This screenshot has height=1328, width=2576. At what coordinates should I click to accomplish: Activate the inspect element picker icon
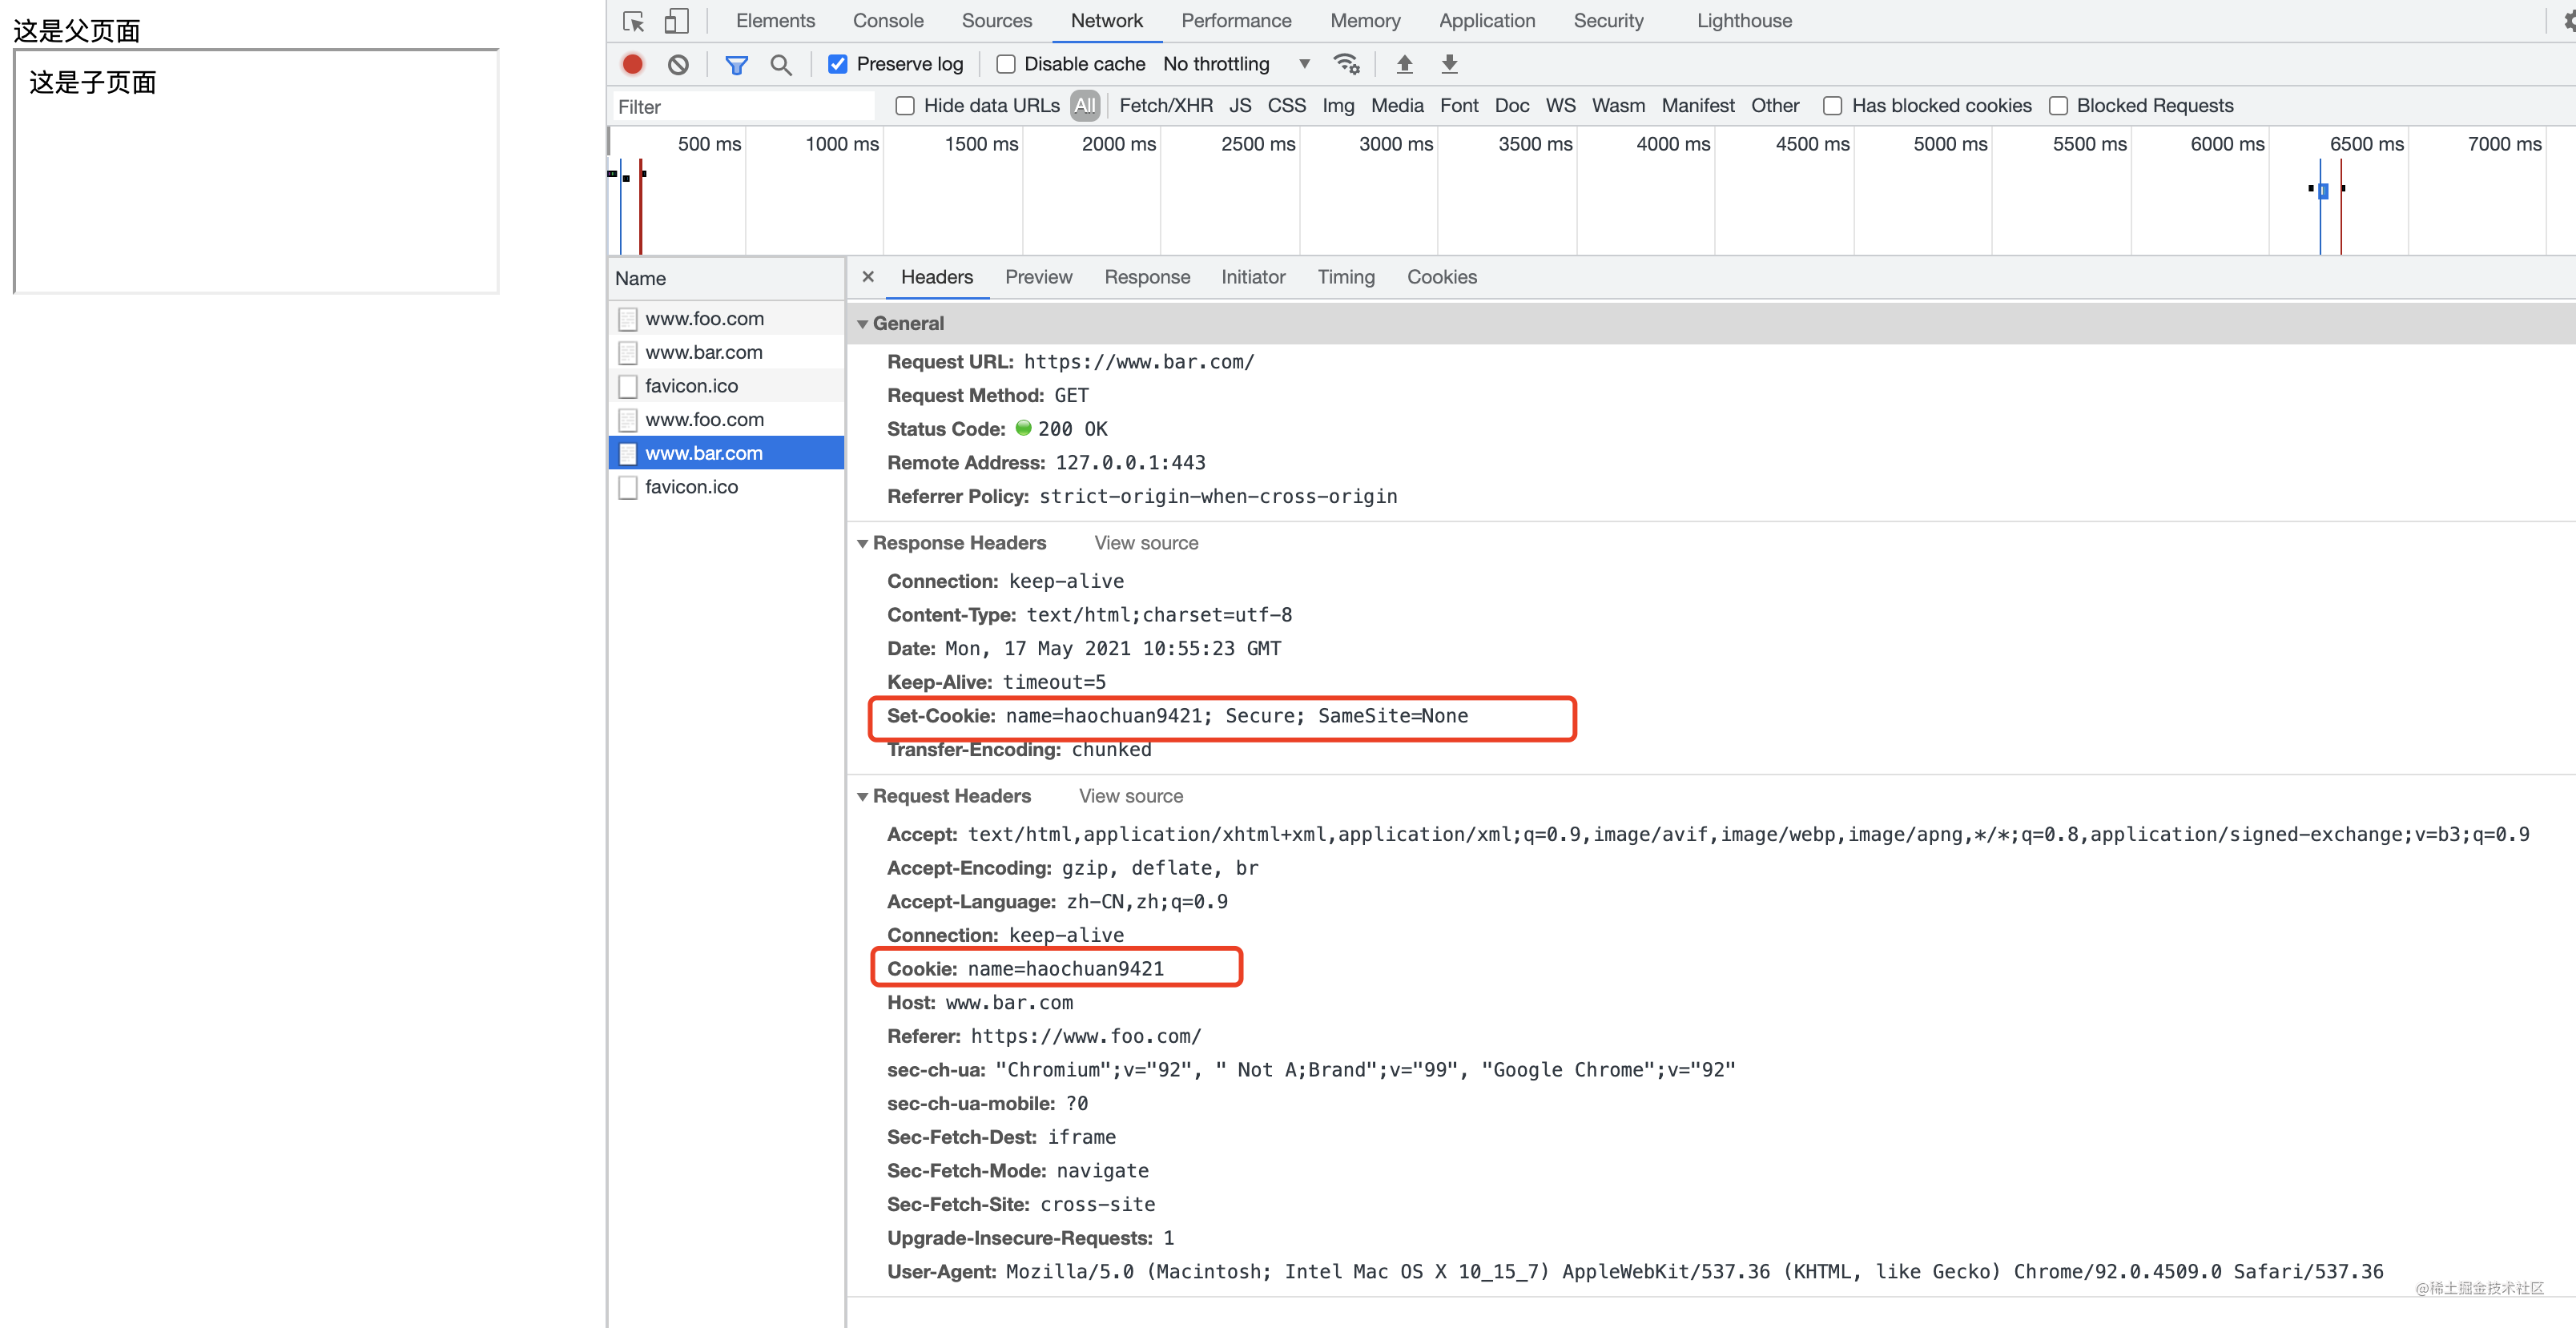(x=633, y=21)
